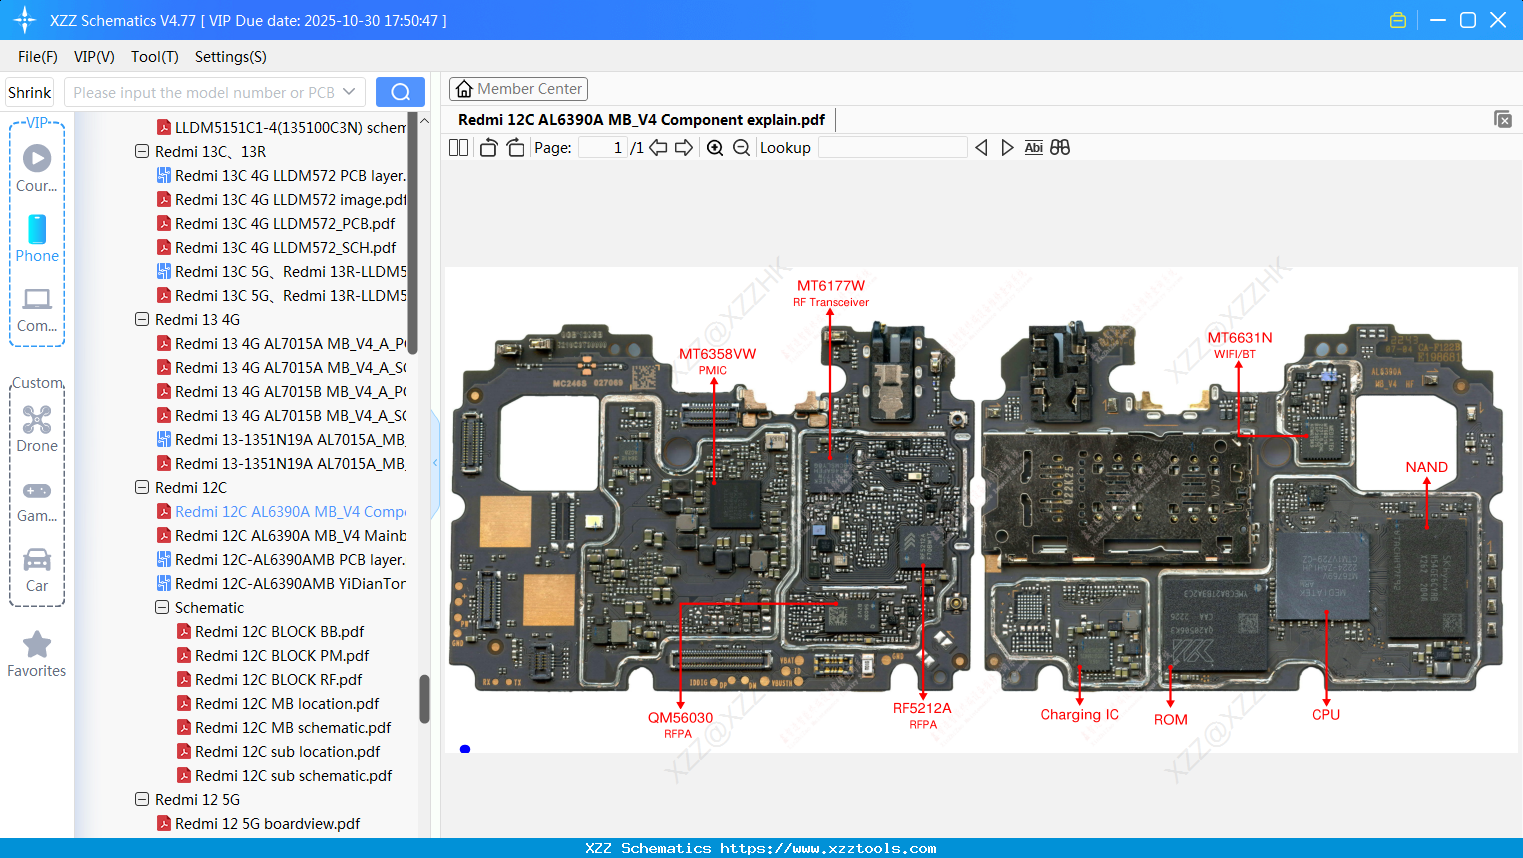Click the yellow briefcase icon in title bar
Viewport: 1523px width, 858px height.
pyautogui.click(x=1397, y=19)
